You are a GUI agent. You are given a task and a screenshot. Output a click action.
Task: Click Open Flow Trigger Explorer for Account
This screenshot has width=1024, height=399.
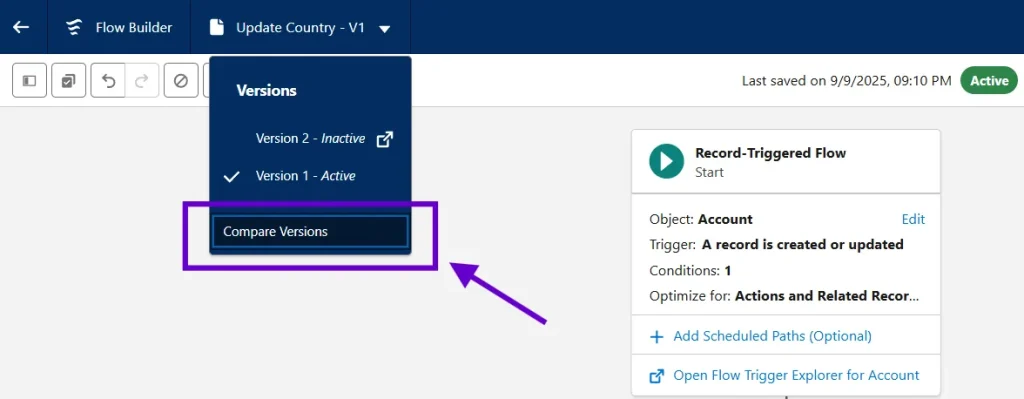click(796, 375)
